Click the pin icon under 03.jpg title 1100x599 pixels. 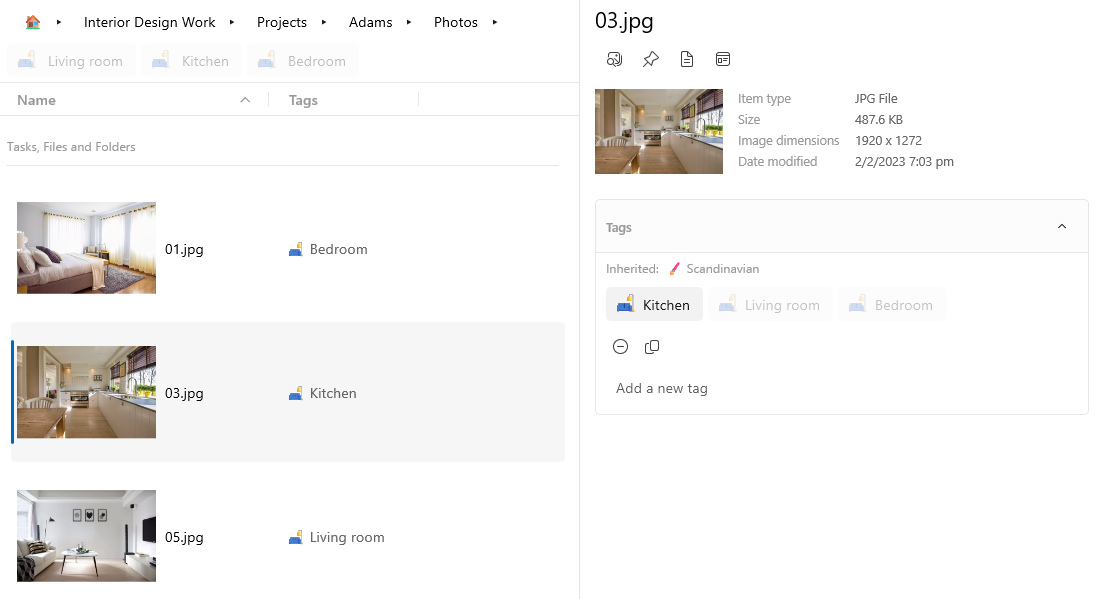pyautogui.click(x=651, y=59)
